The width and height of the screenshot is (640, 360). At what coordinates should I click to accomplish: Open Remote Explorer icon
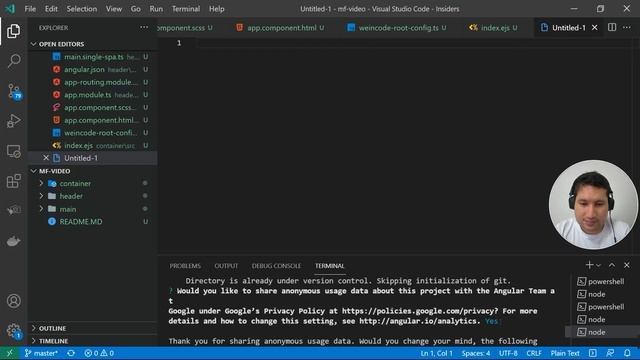13,151
